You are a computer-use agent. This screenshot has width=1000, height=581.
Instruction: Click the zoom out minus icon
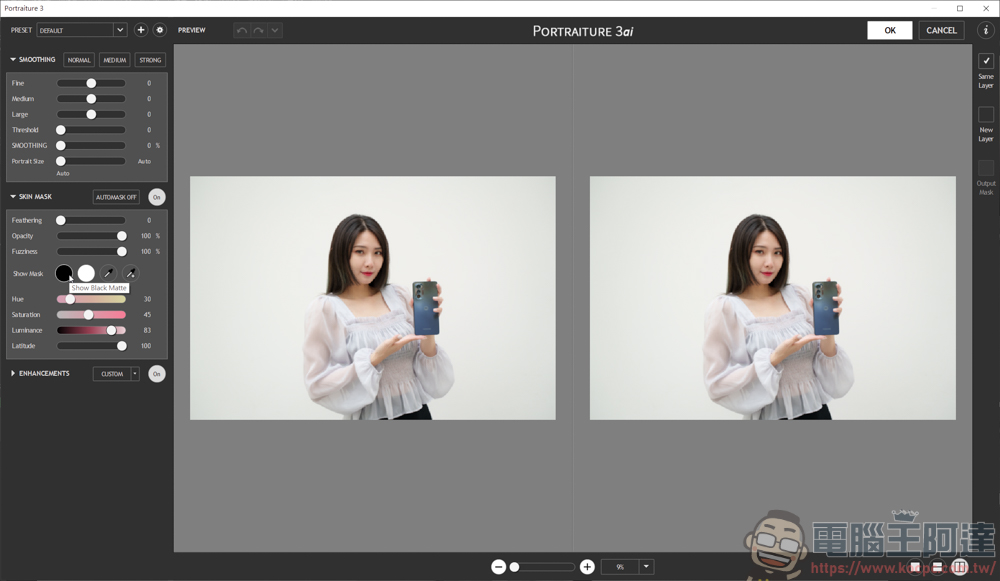[x=498, y=567]
